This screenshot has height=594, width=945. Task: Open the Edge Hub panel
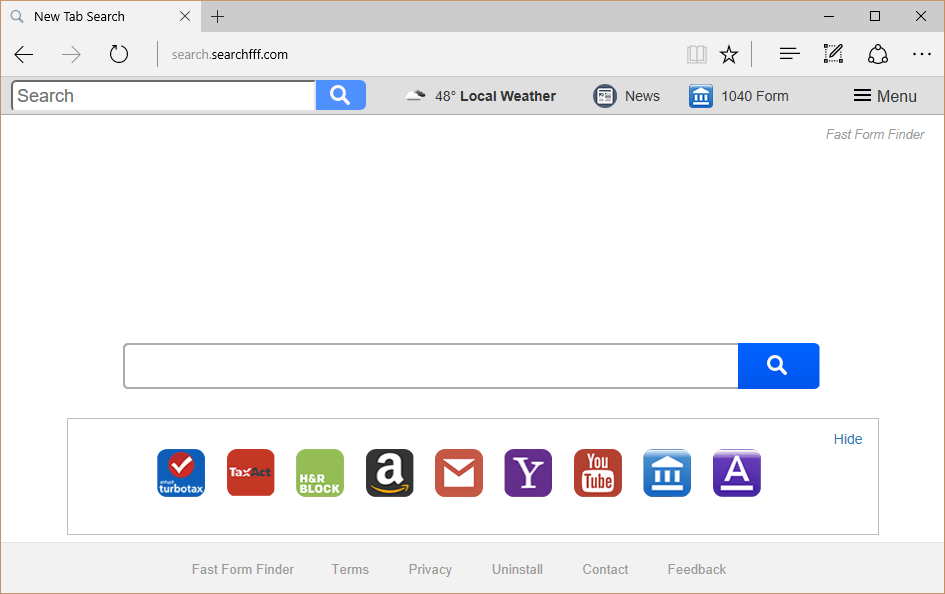pyautogui.click(x=789, y=54)
